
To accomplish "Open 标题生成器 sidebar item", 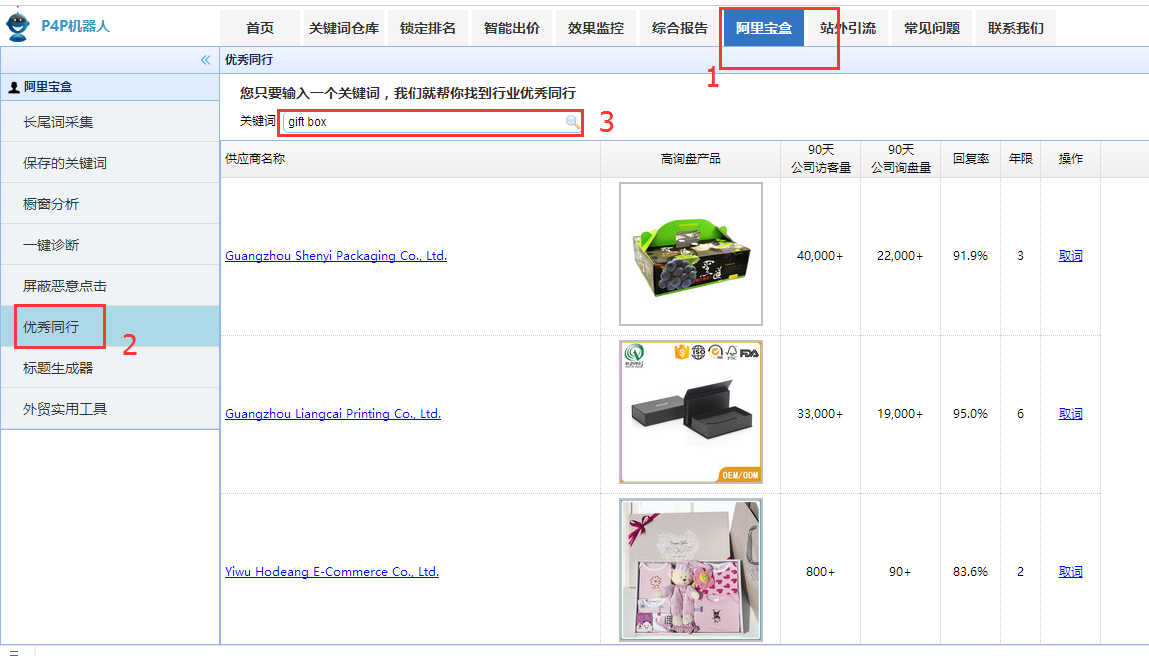I will coord(110,368).
